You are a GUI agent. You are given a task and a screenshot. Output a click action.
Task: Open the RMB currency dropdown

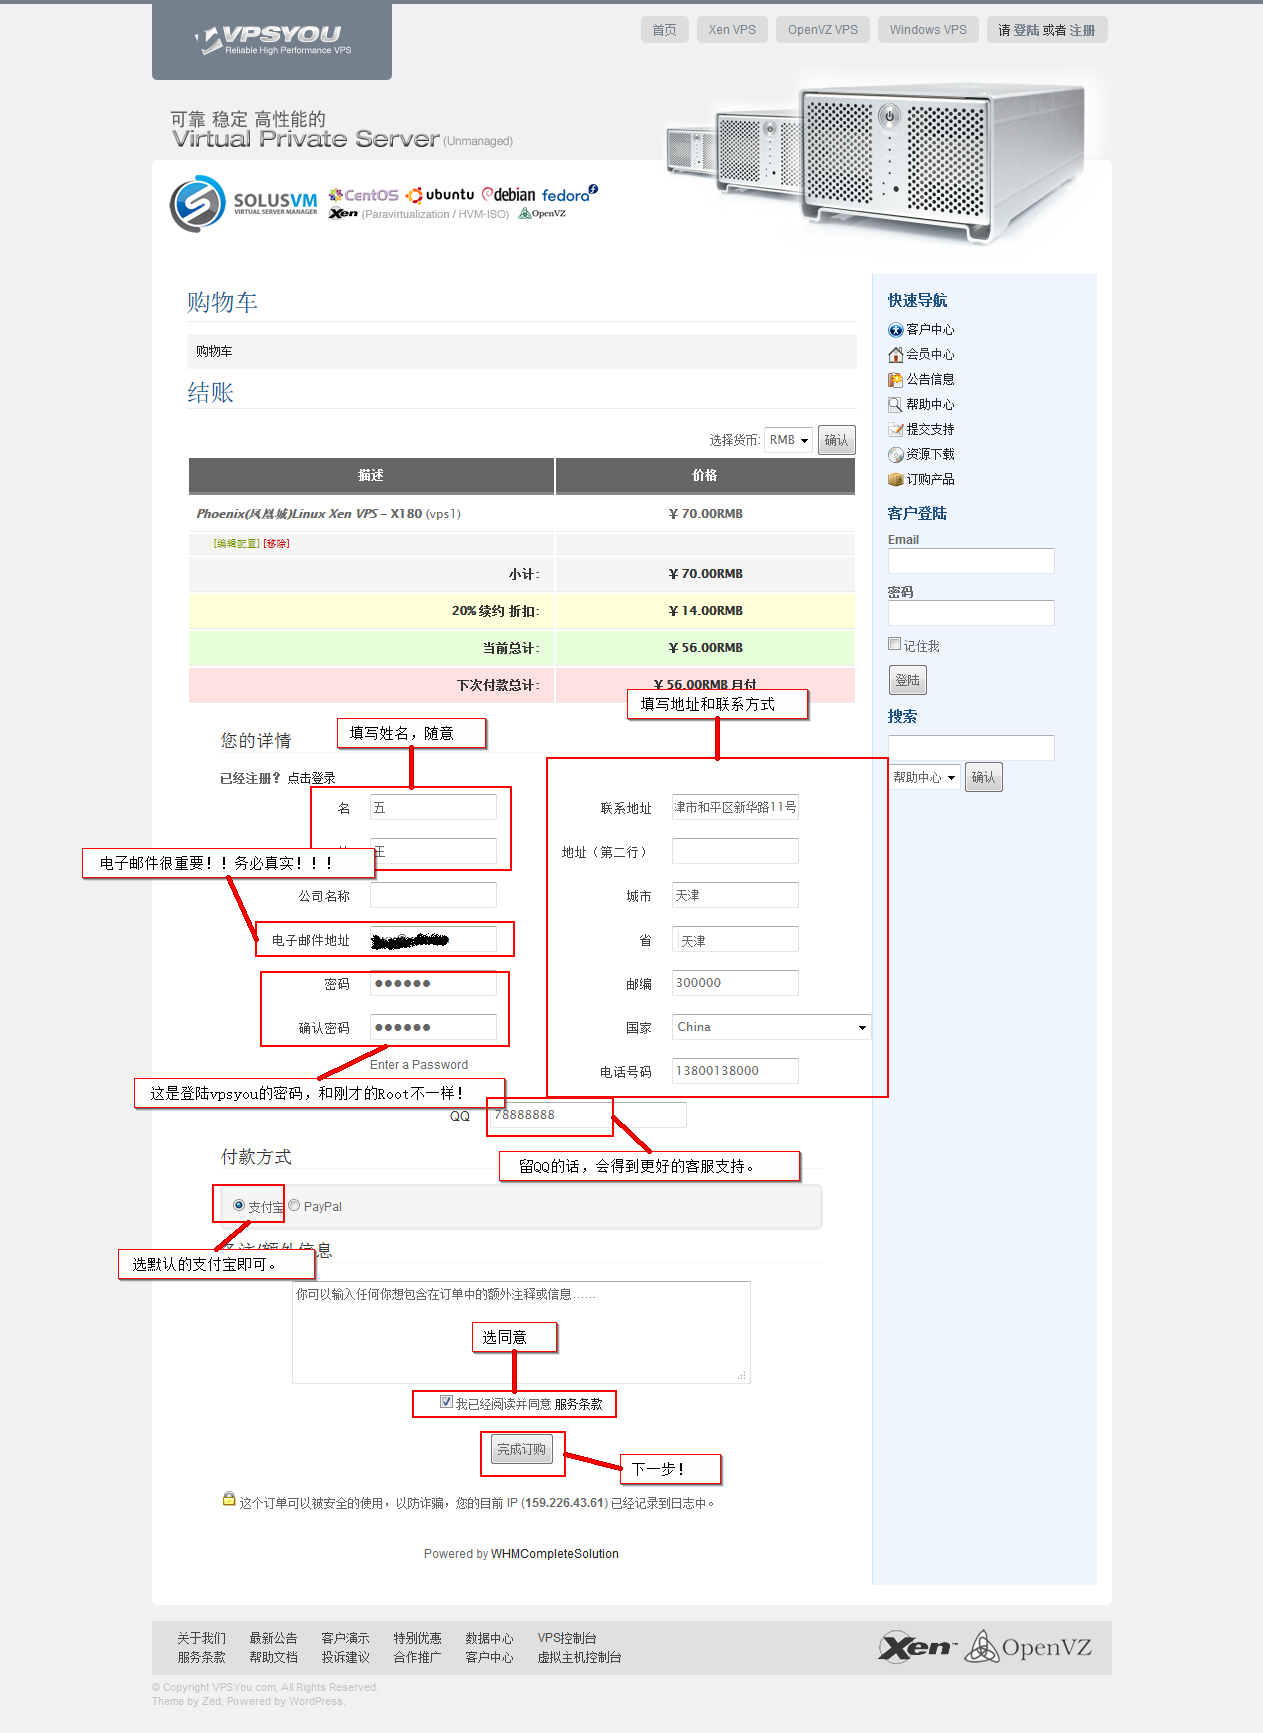point(788,440)
